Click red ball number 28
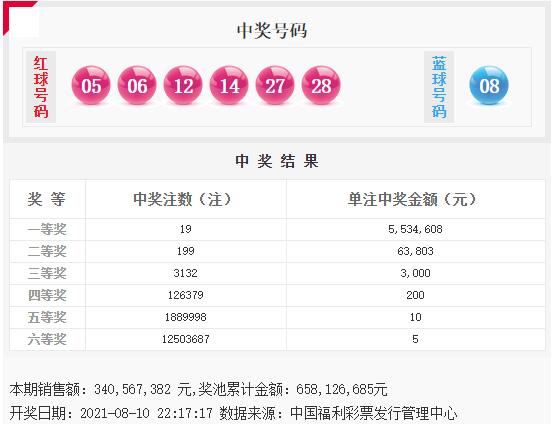 tap(321, 85)
